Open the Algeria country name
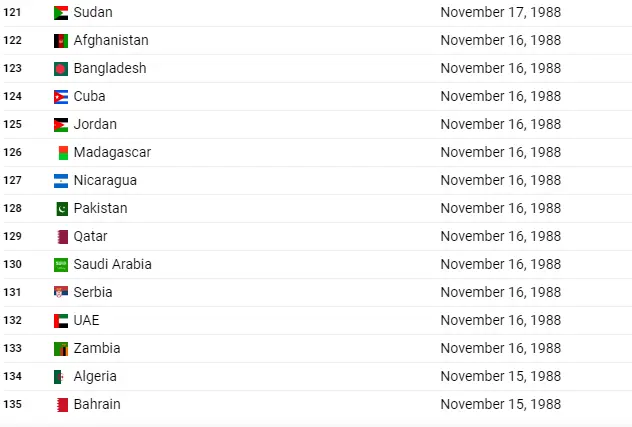Image resolution: width=632 pixels, height=427 pixels. [x=95, y=376]
